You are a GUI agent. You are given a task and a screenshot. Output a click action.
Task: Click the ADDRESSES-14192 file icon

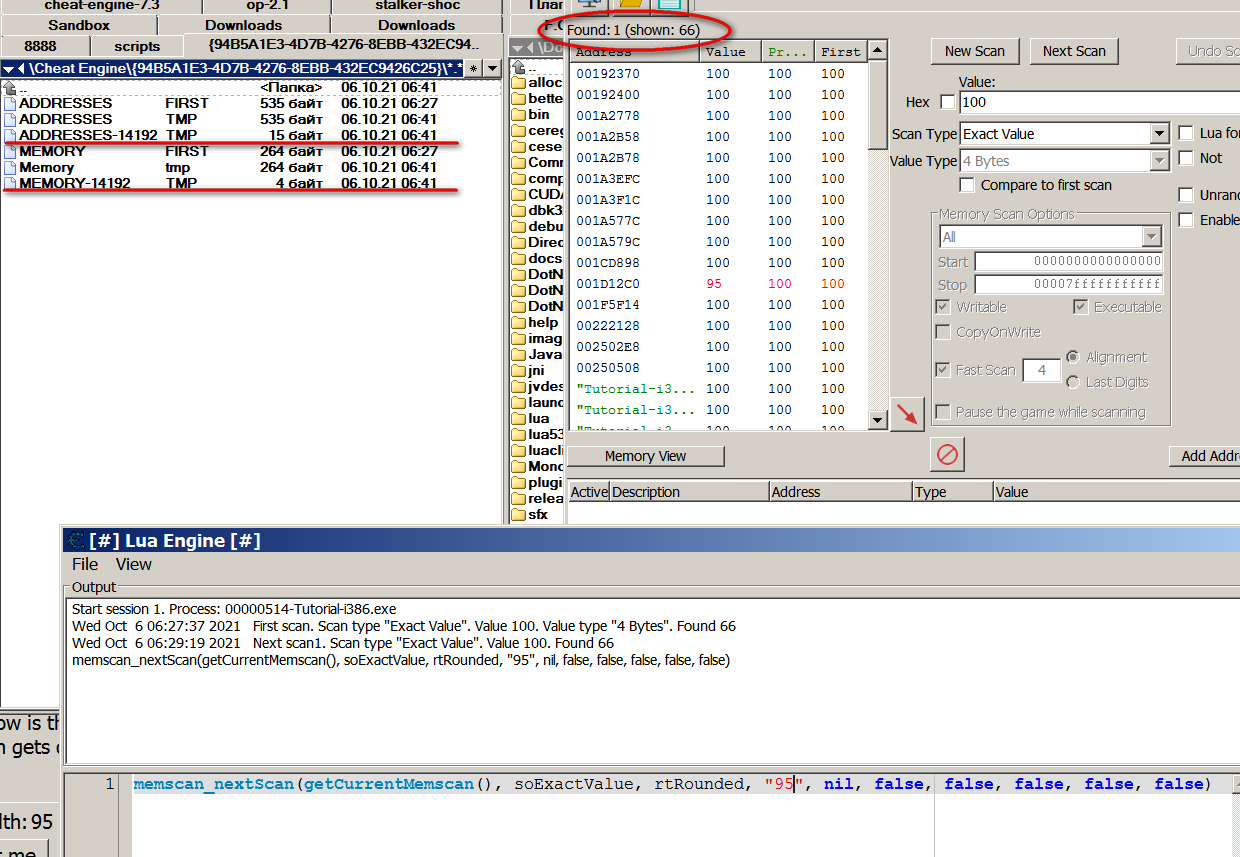(10, 135)
